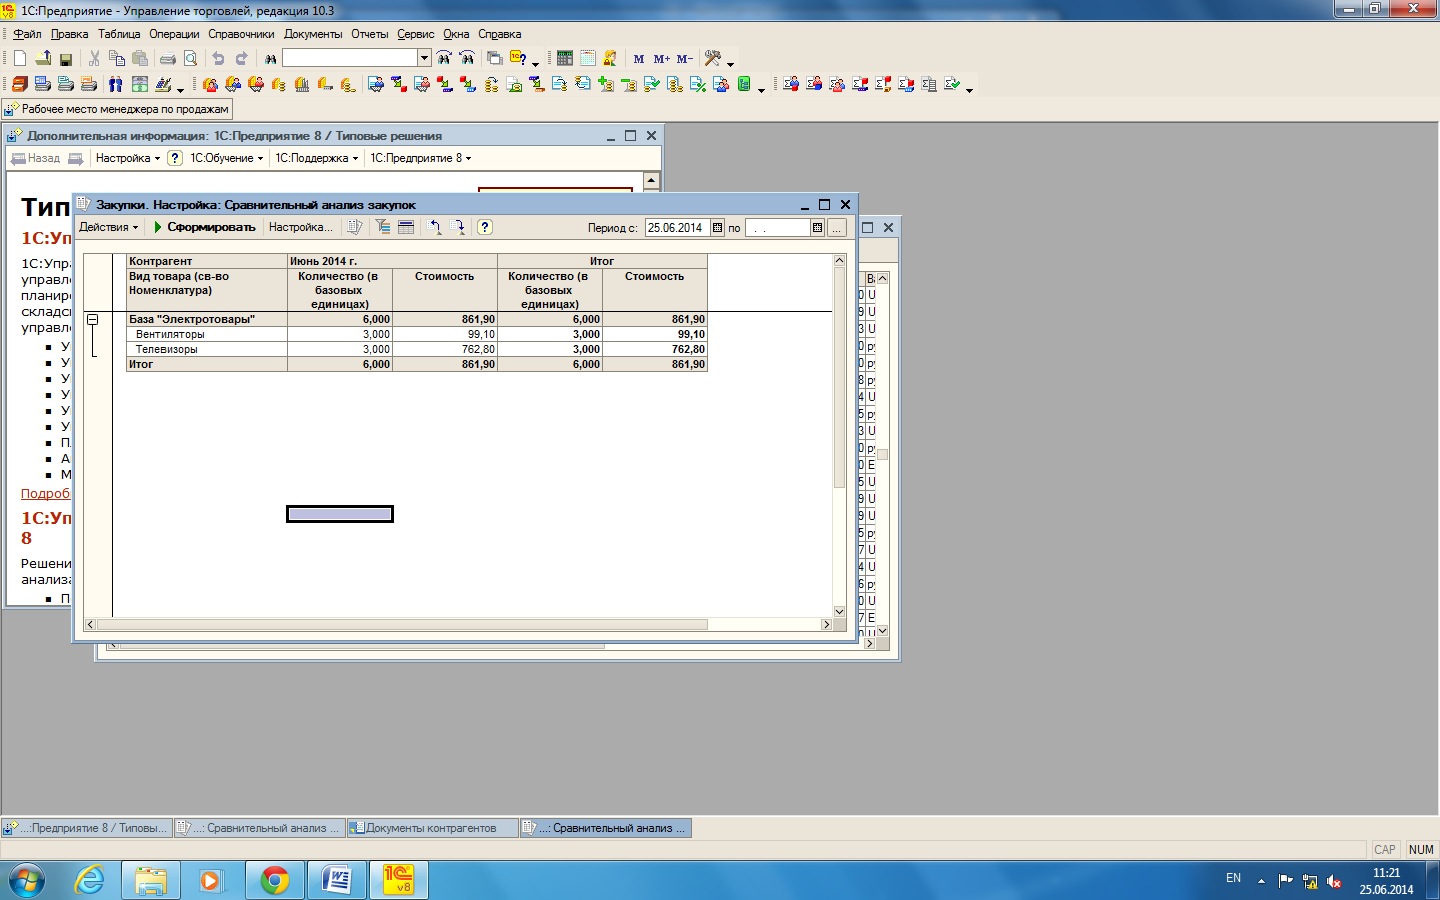This screenshot has width=1440, height=900.
Task: Open the Документы menu
Action: (x=313, y=34)
